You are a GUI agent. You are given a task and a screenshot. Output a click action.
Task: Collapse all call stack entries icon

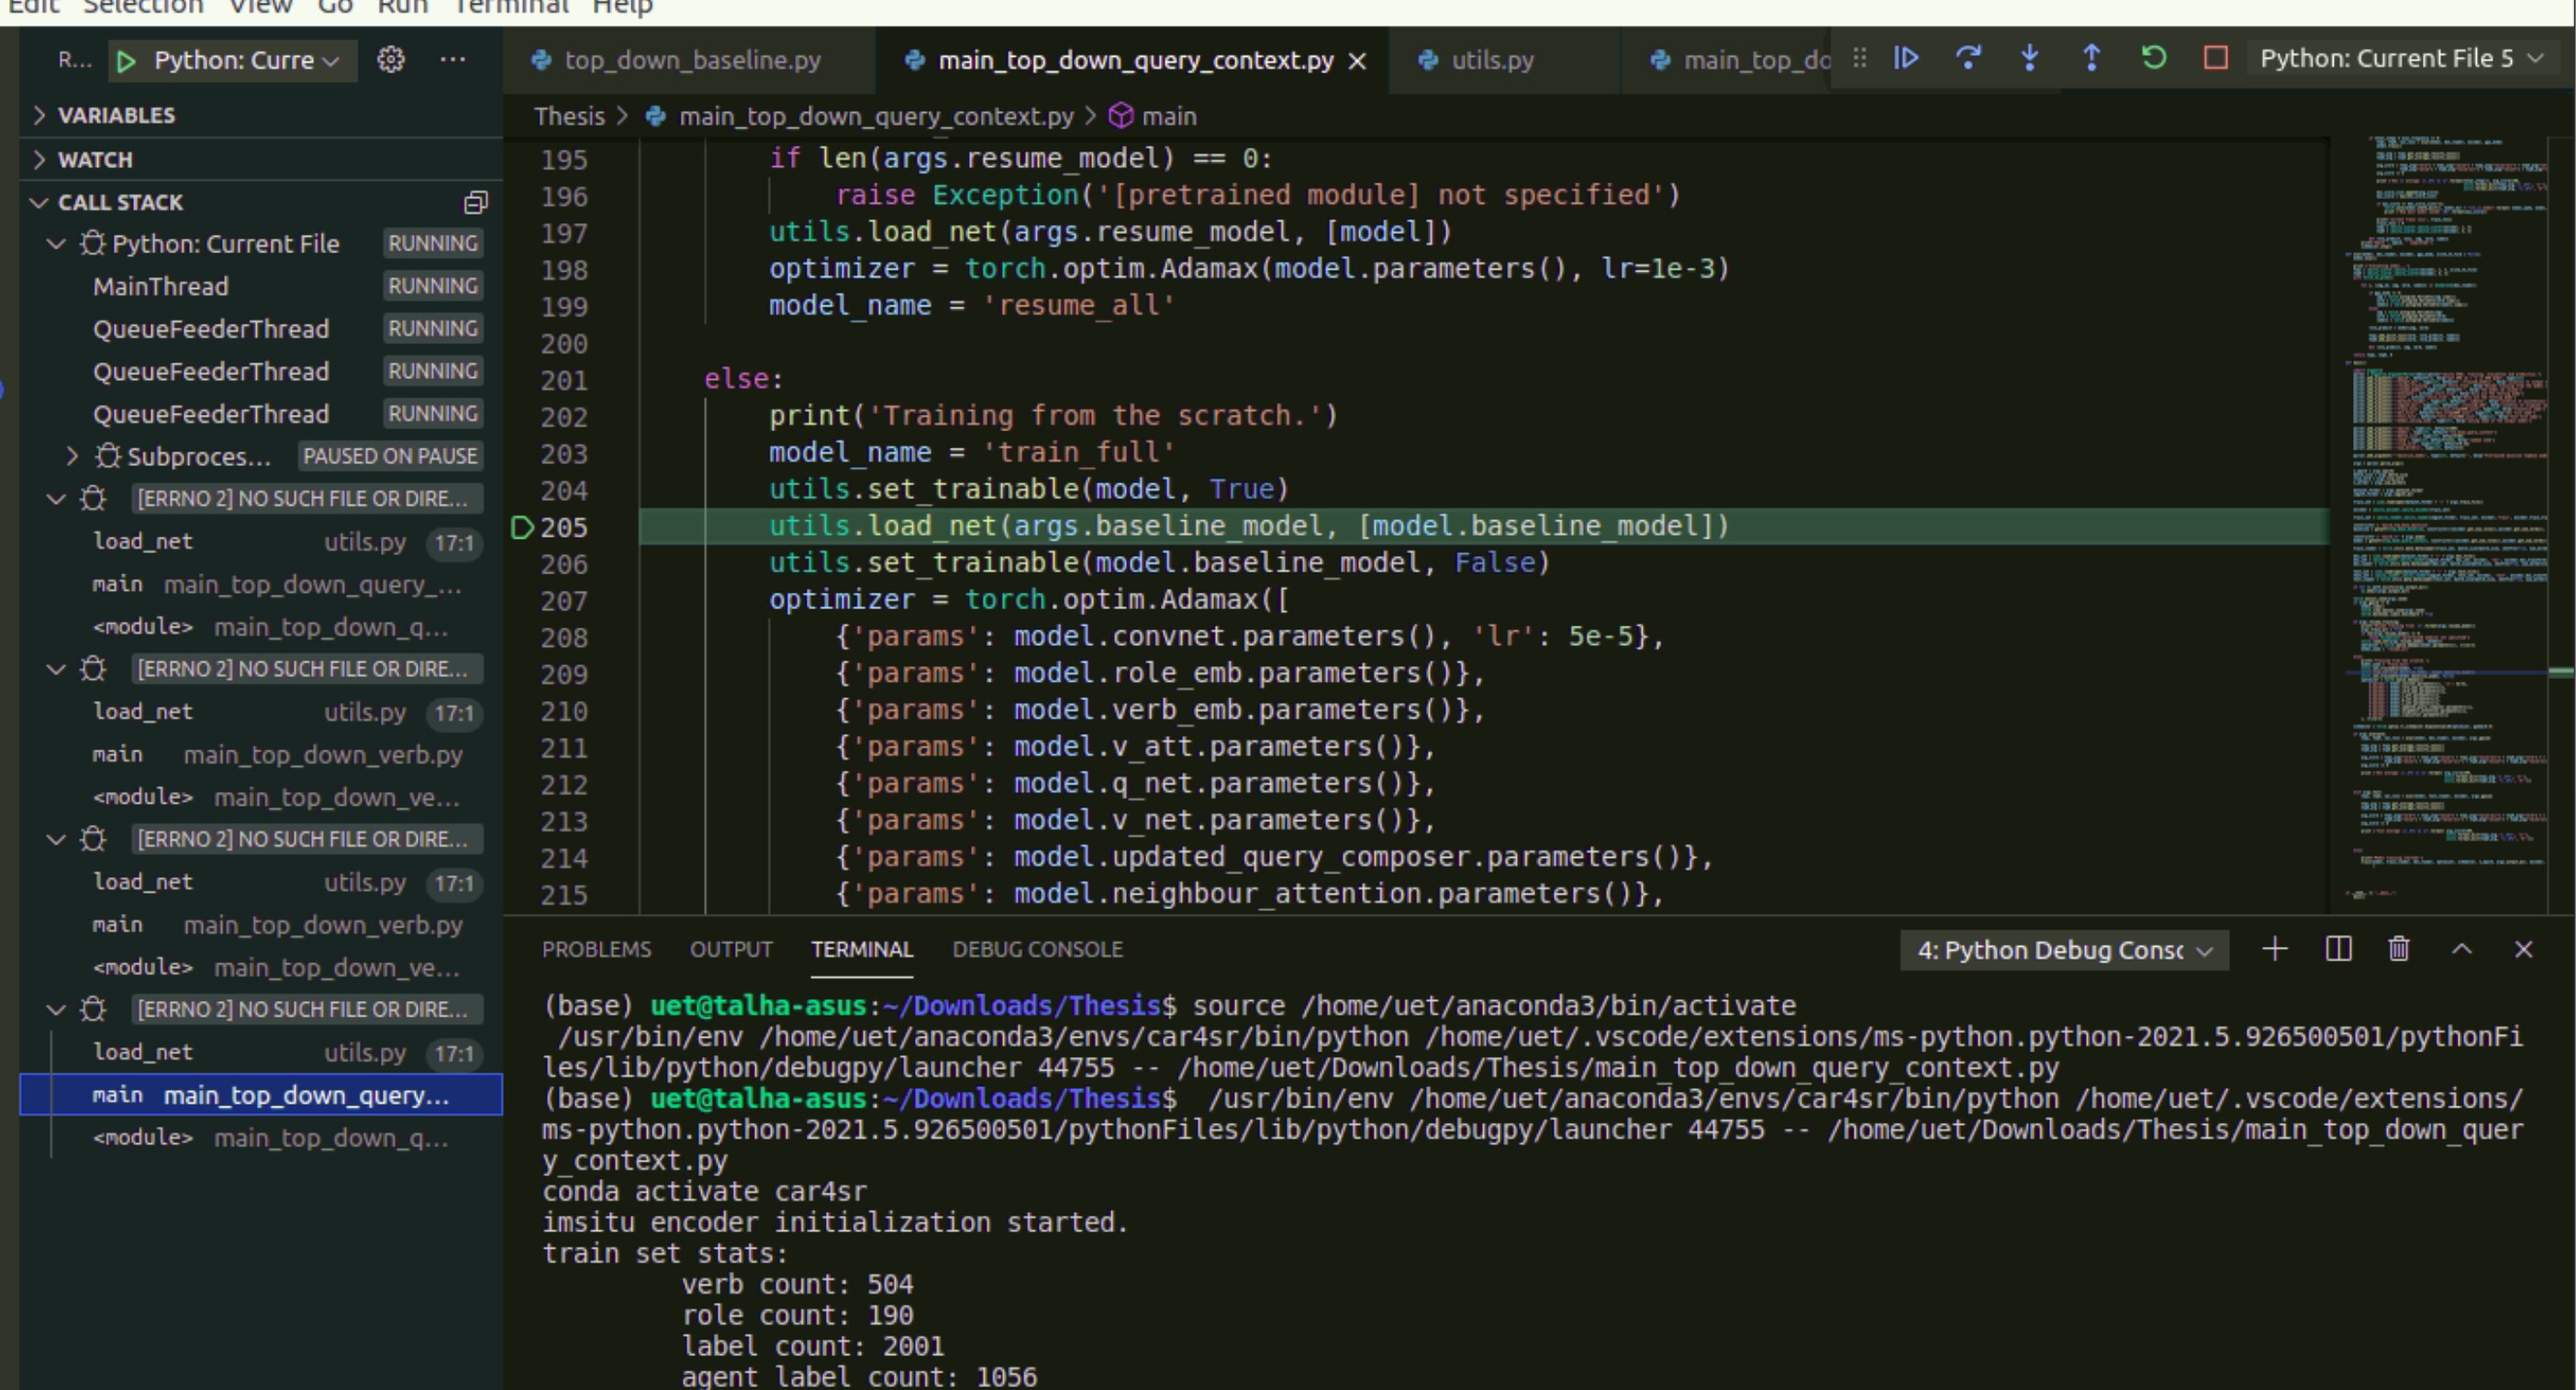(476, 203)
